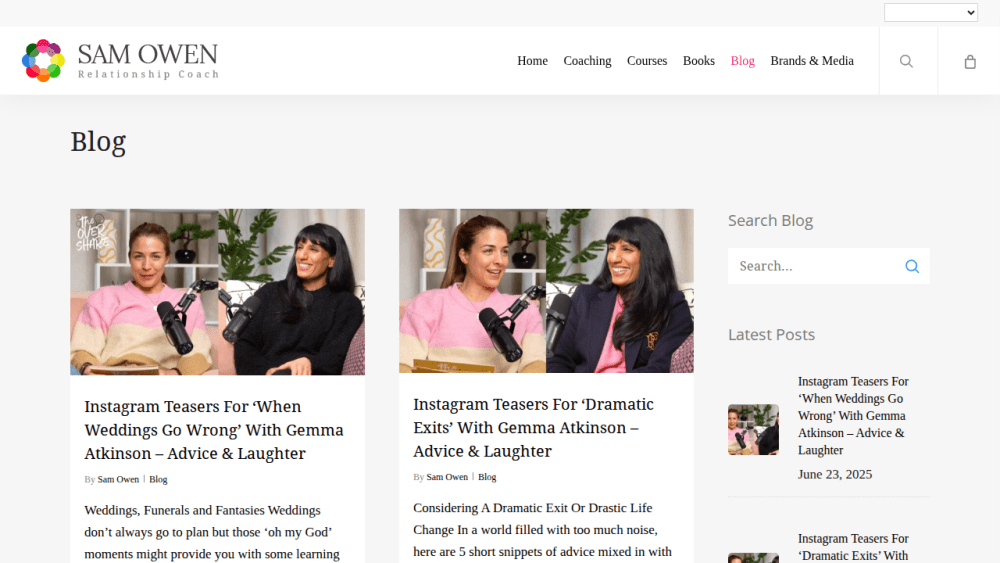Click Sam Owen author link under Dramatic Exits post

(447, 477)
